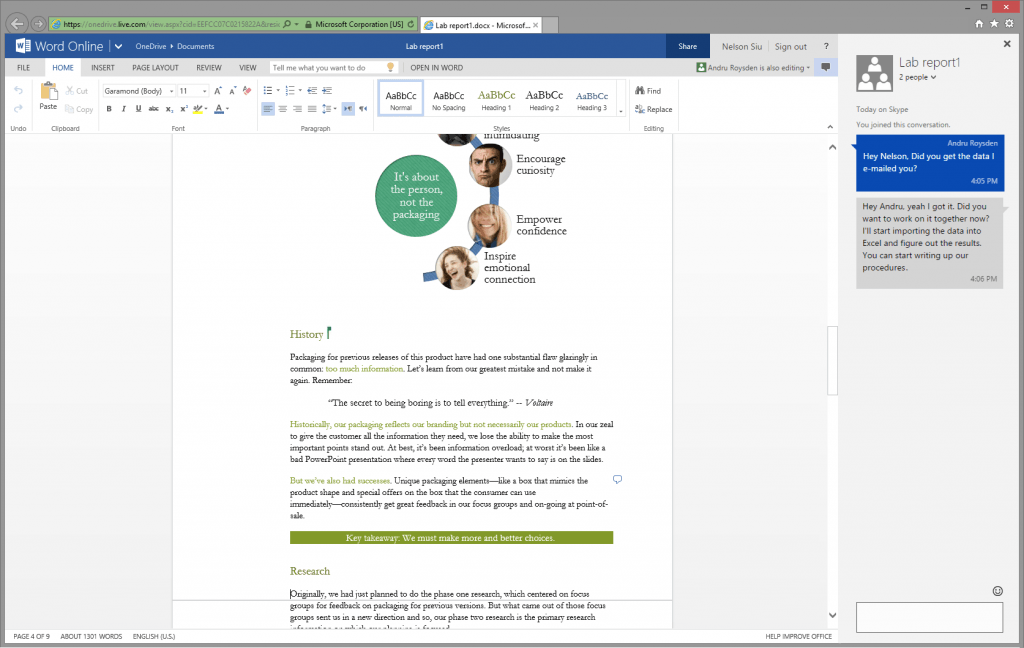Screen dimensions: 1024x648
Task: Click the Paste icon in Clipboard group
Action: (48, 95)
